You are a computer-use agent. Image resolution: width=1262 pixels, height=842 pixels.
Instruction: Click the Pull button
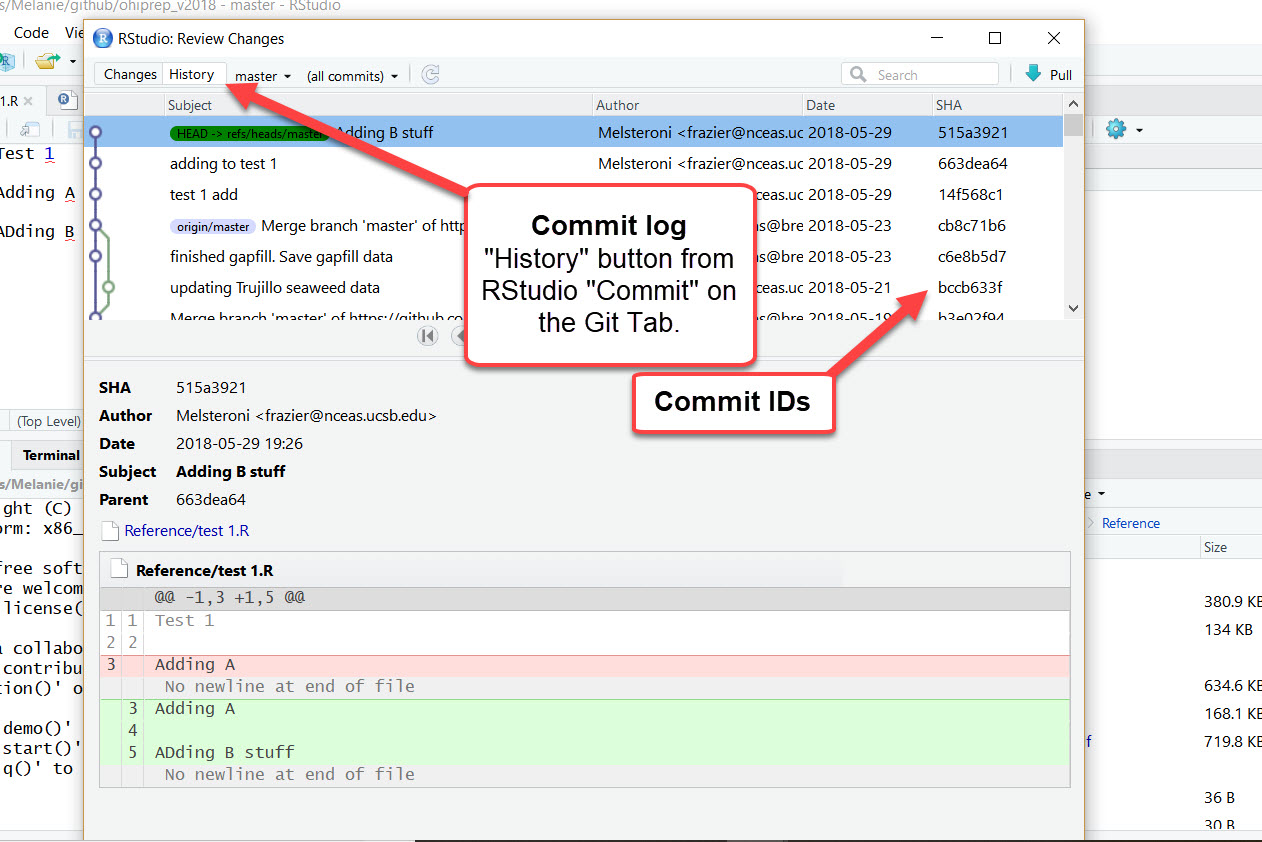tap(1049, 74)
